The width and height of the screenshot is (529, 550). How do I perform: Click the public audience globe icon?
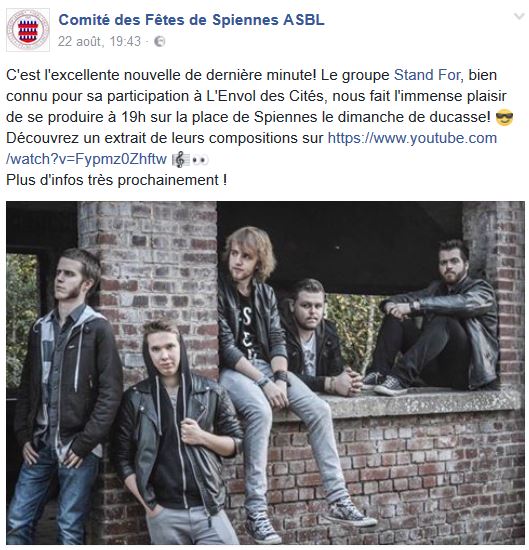tap(160, 41)
